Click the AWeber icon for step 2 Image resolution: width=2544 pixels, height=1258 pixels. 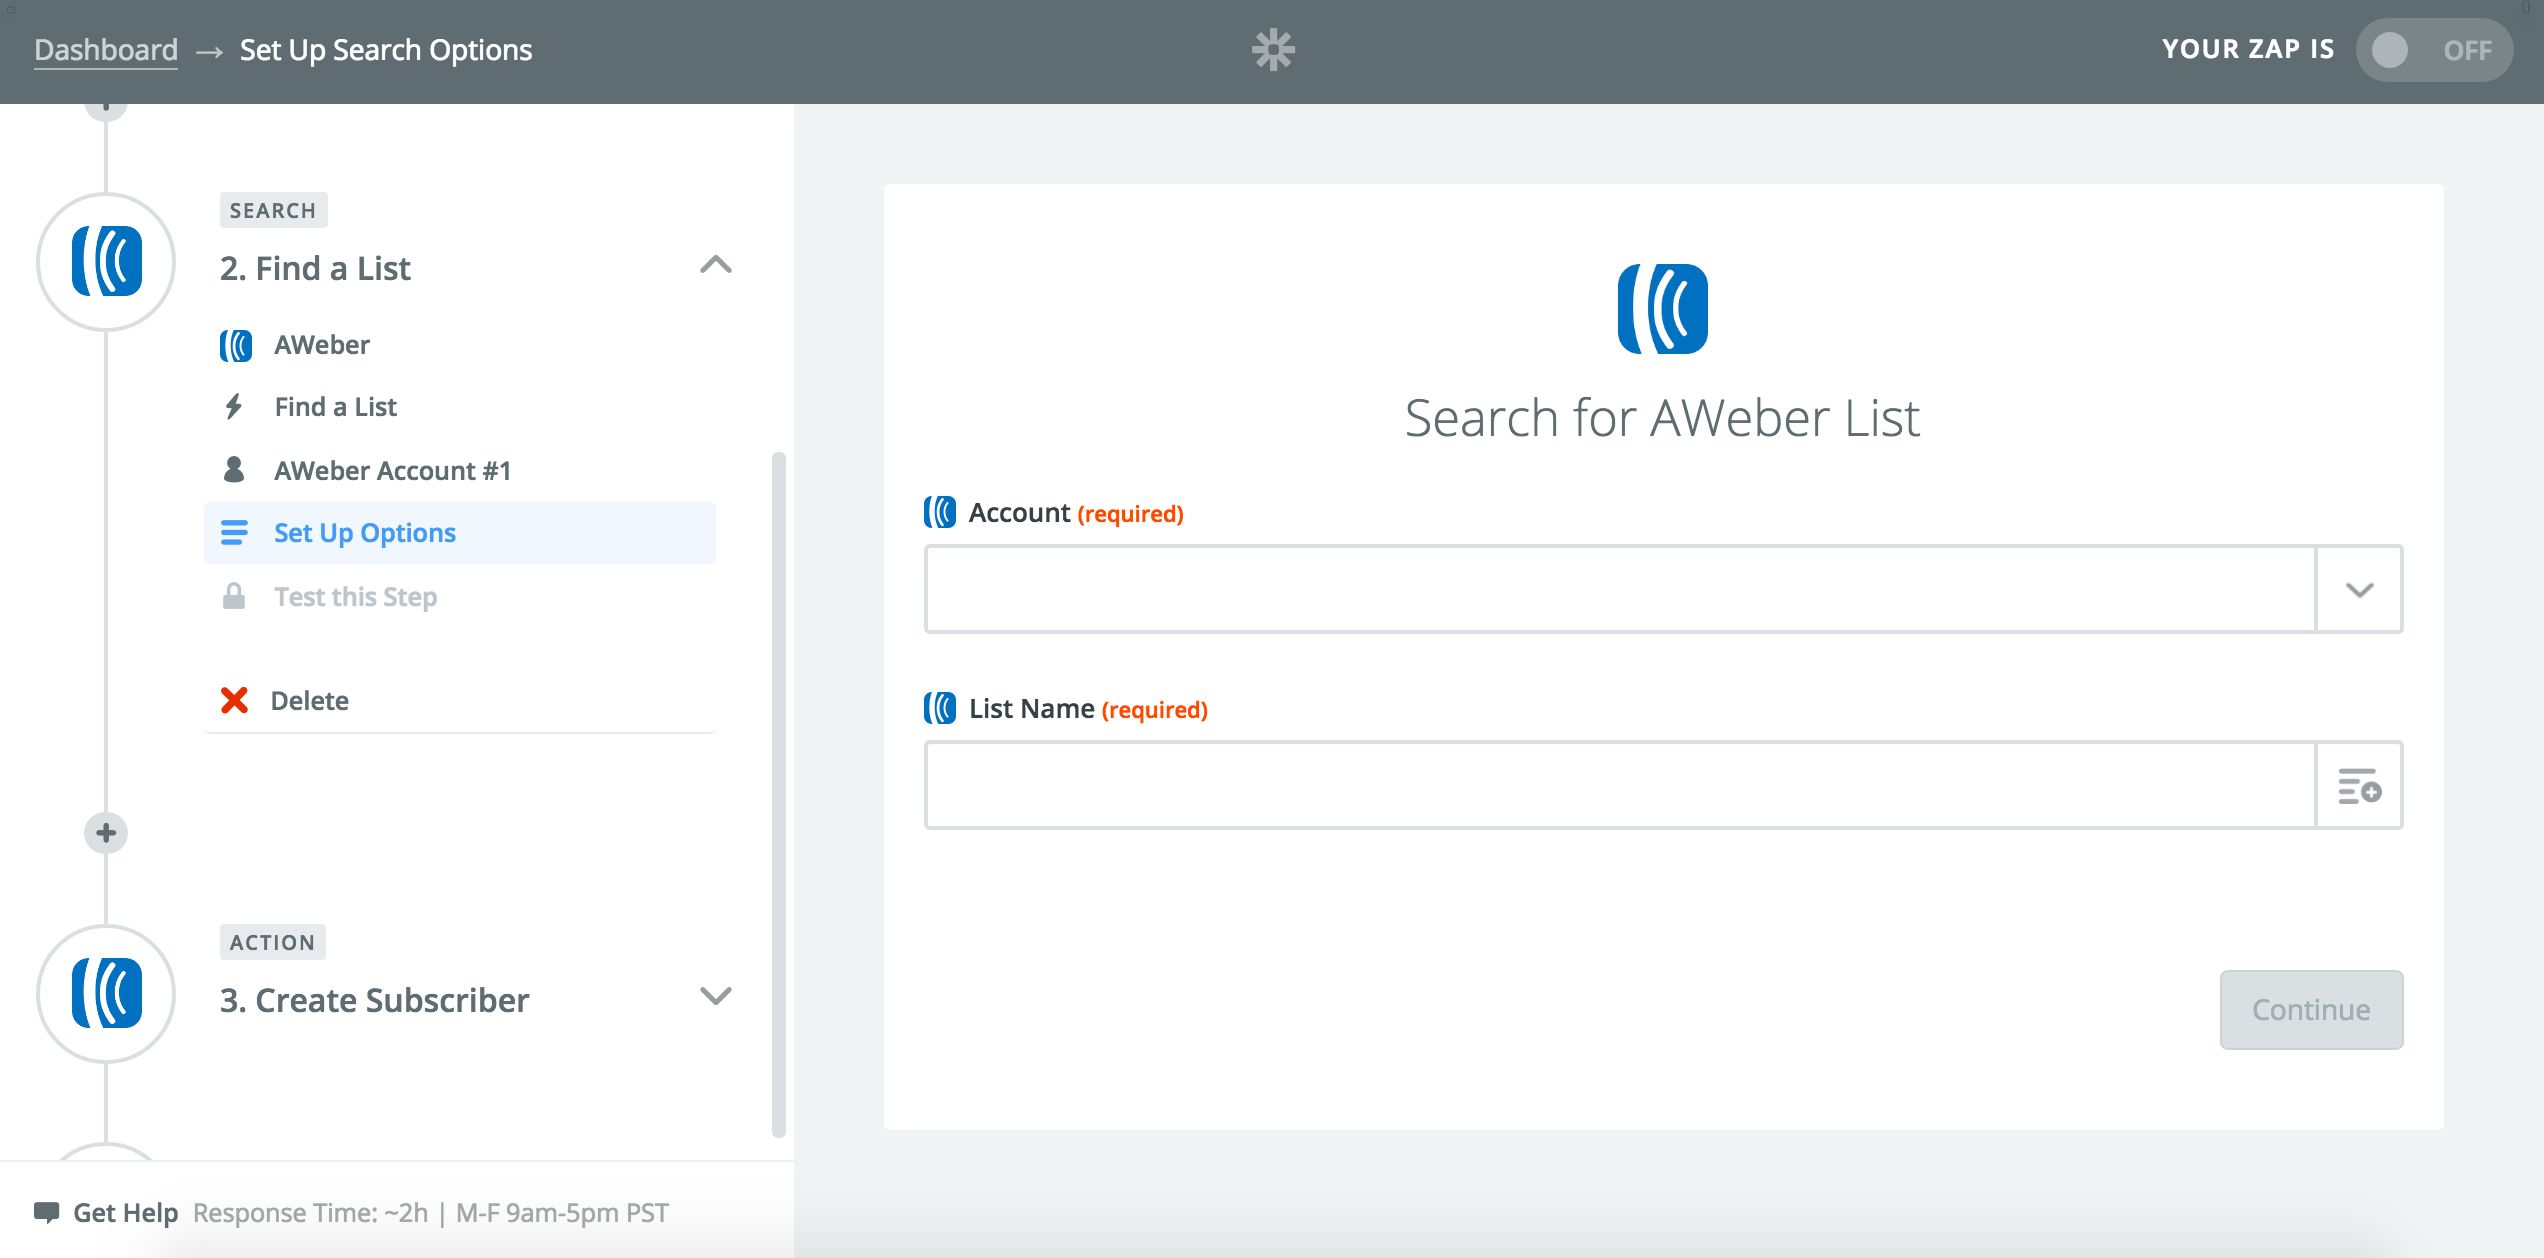click(x=106, y=262)
